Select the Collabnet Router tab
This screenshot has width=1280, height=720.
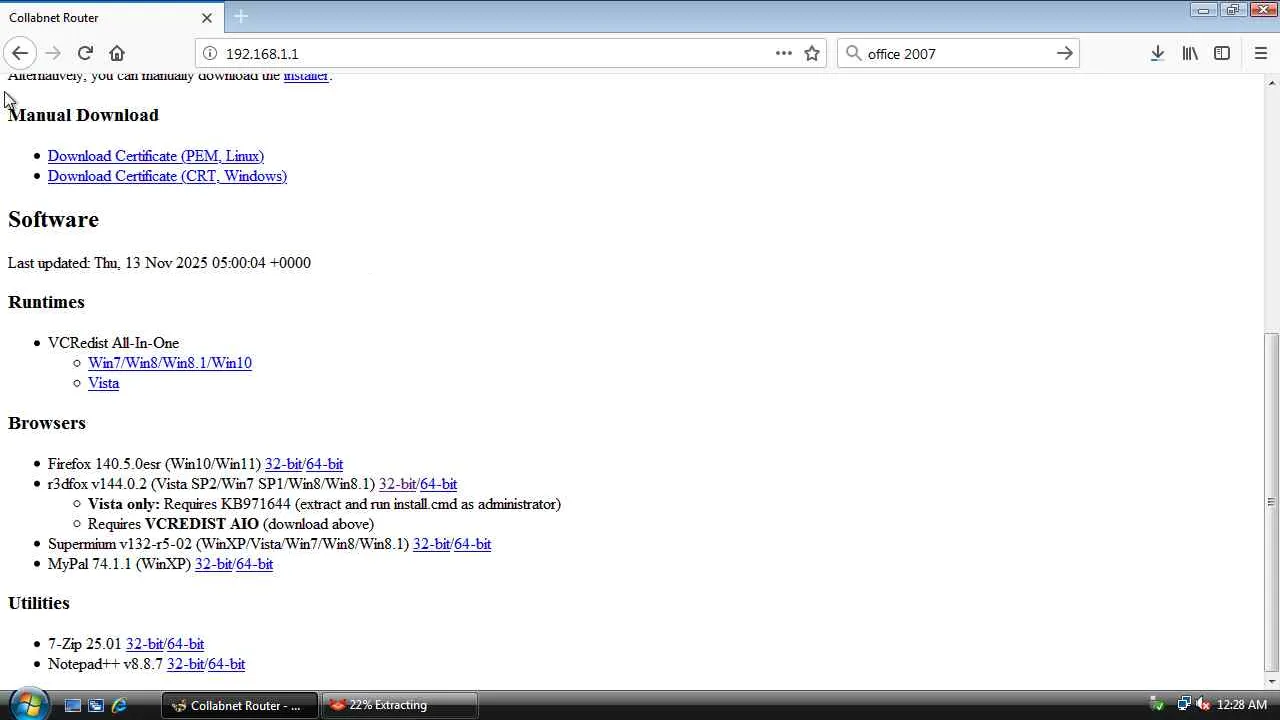tap(110, 18)
